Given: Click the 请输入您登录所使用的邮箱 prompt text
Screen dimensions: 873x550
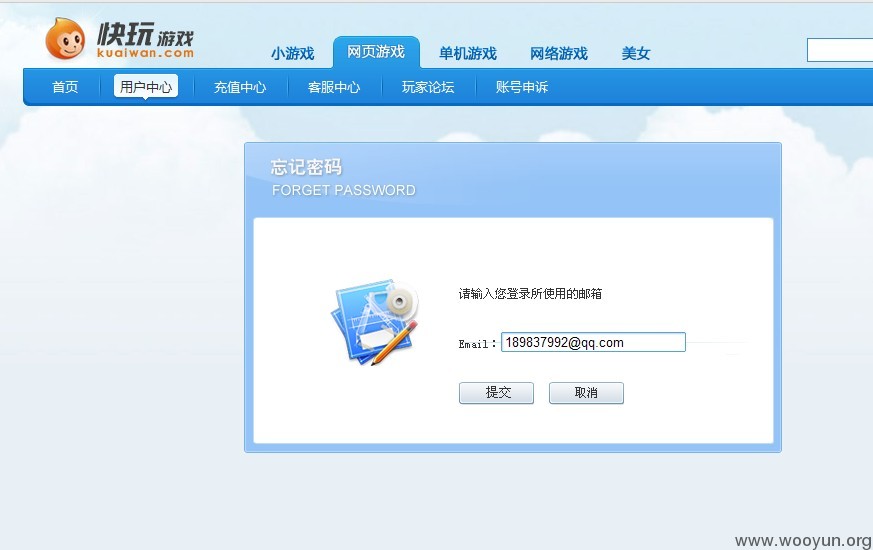Looking at the screenshot, I should point(530,293).
